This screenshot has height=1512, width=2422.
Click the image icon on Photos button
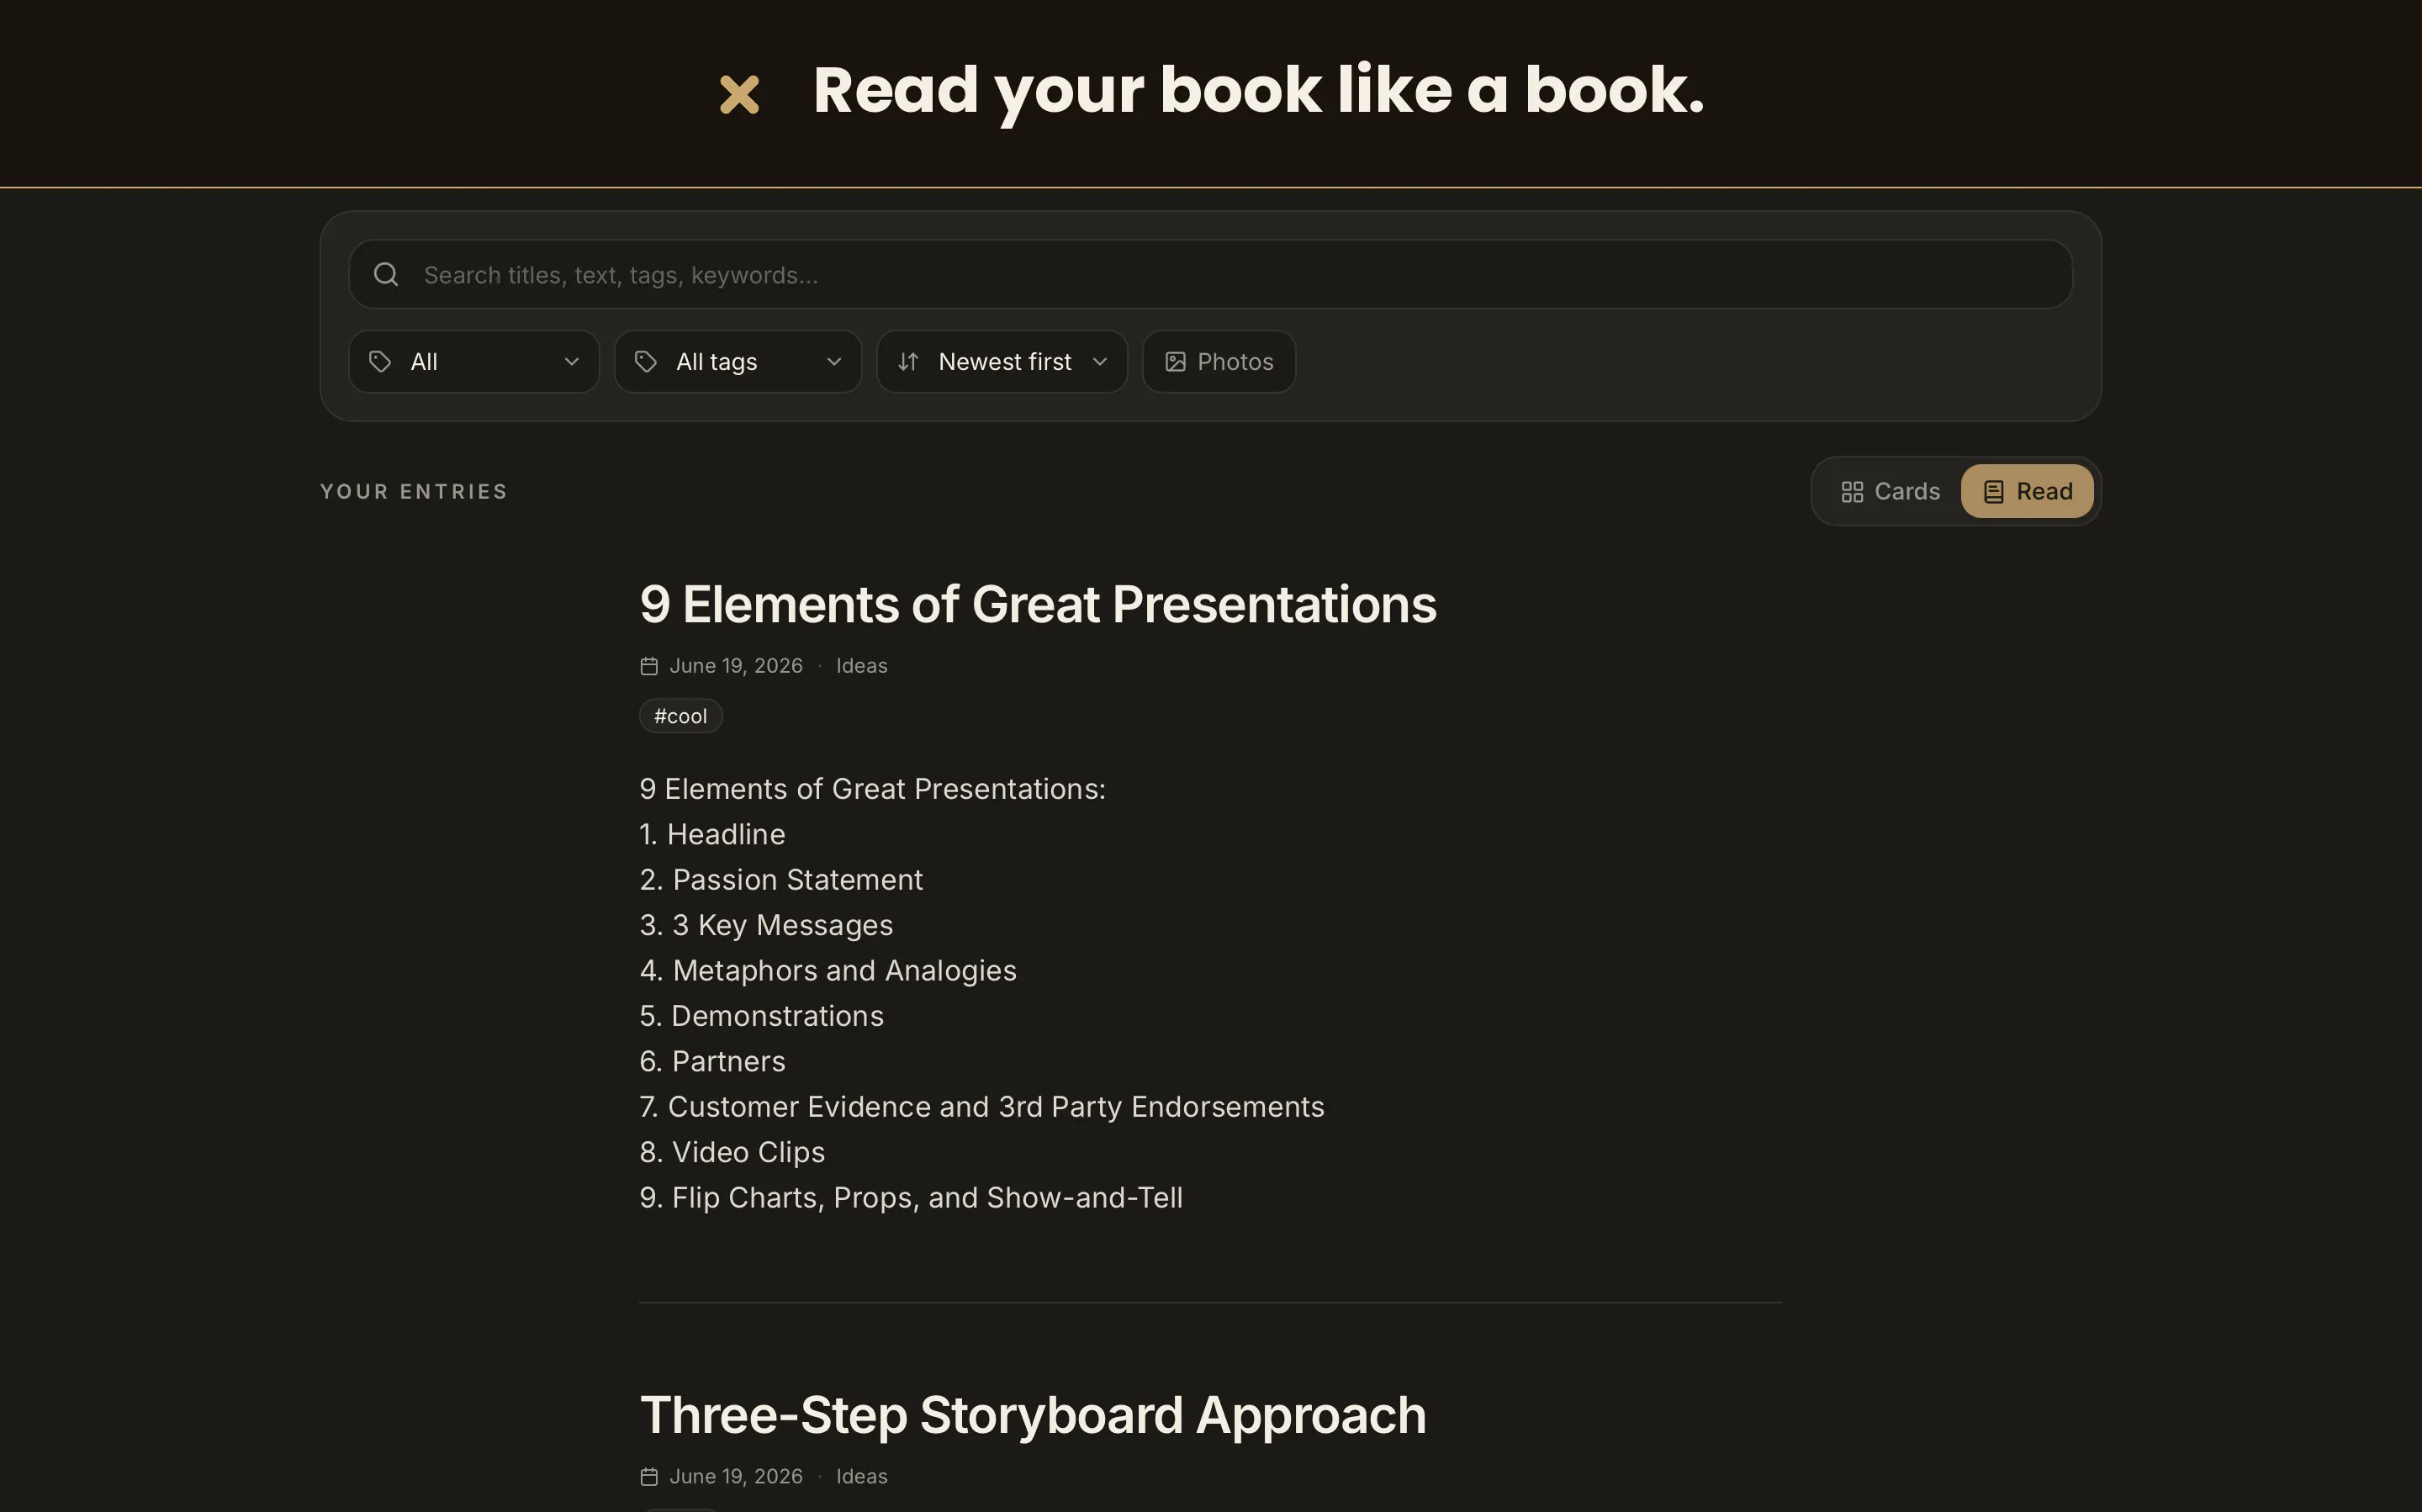(1176, 362)
